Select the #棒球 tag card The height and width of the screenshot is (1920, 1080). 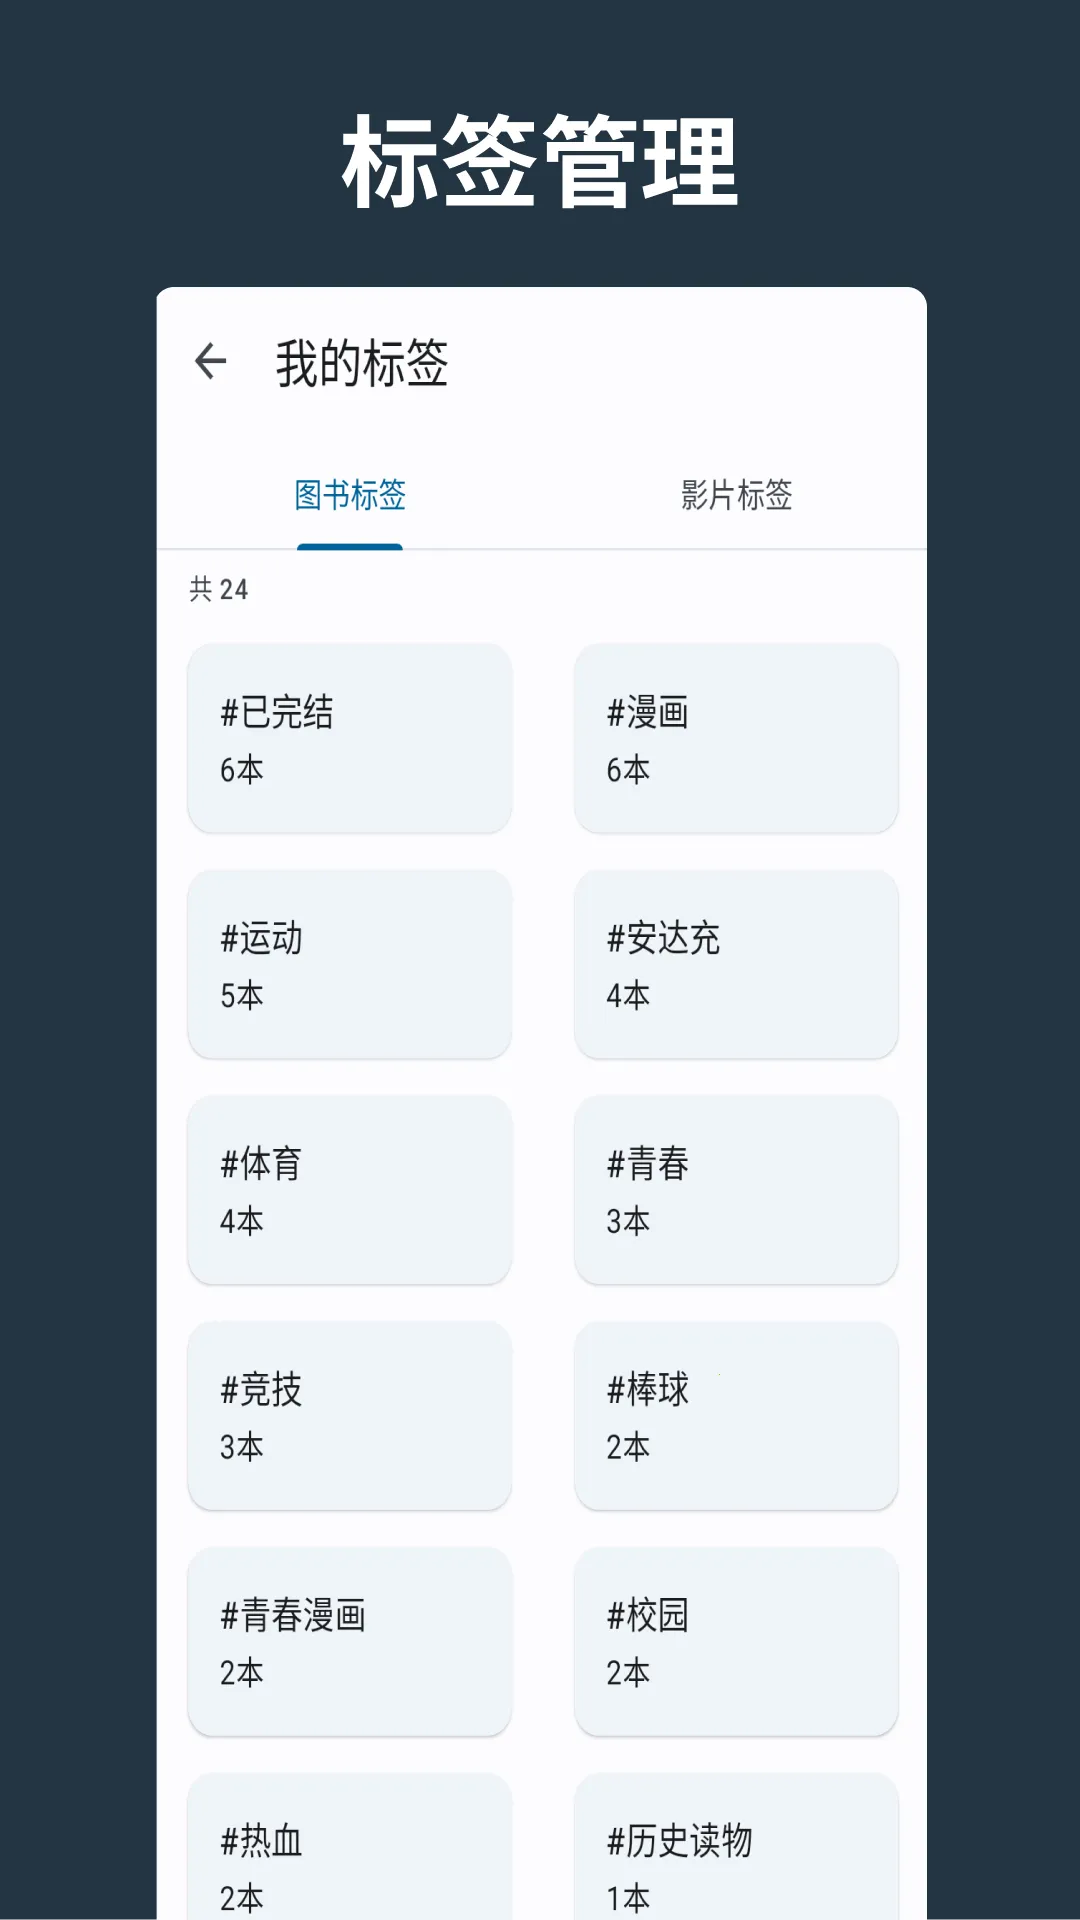[x=735, y=1415]
